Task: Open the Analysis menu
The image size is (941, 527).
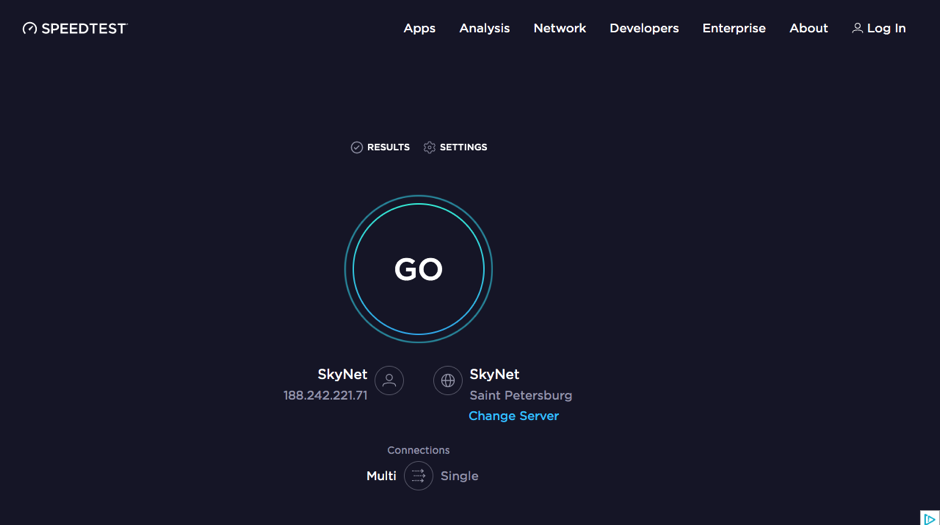Action: [x=484, y=29]
